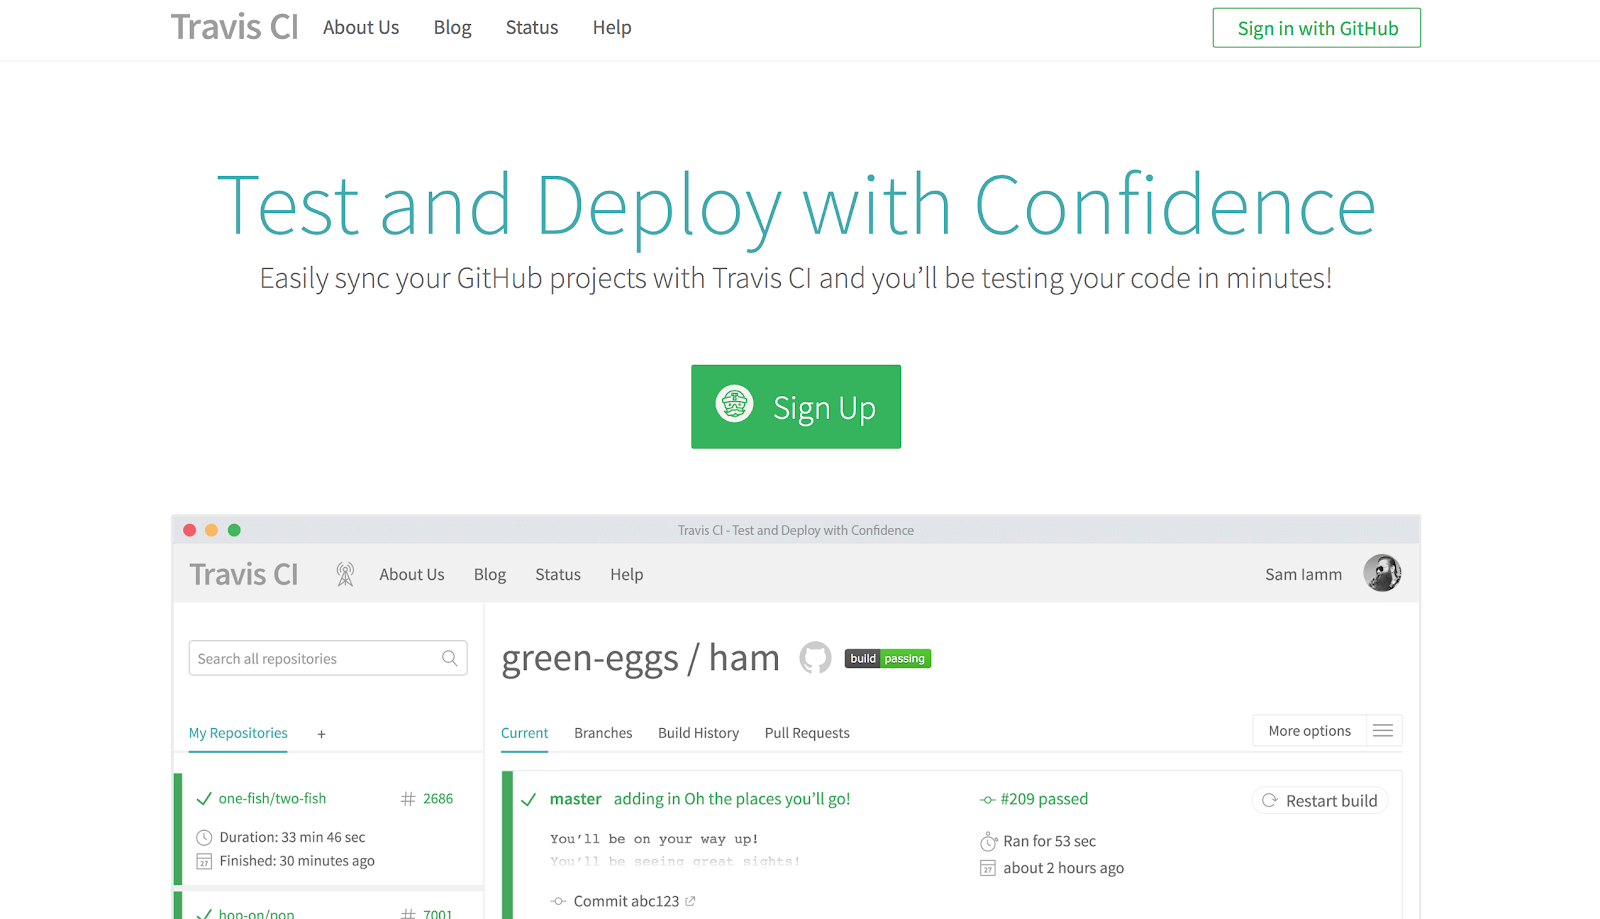Select Blog in the preview navbar

pyautogui.click(x=490, y=574)
